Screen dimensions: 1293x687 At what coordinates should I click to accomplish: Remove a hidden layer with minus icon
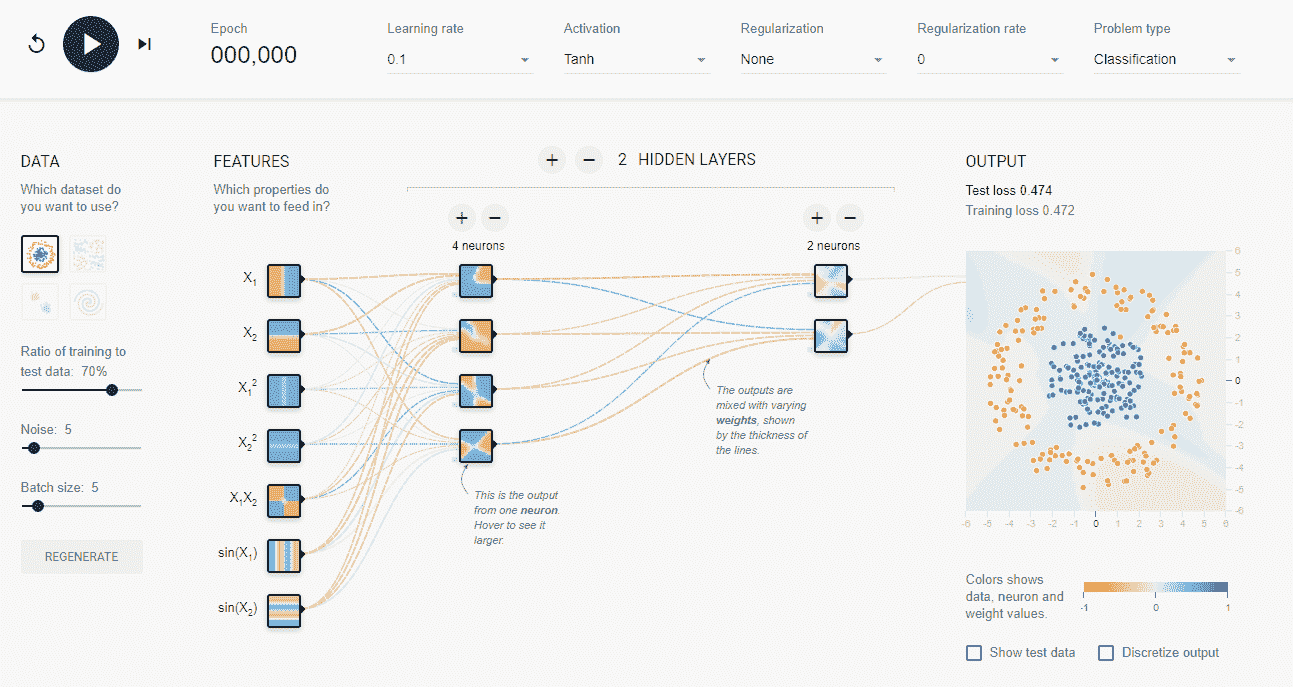(589, 160)
